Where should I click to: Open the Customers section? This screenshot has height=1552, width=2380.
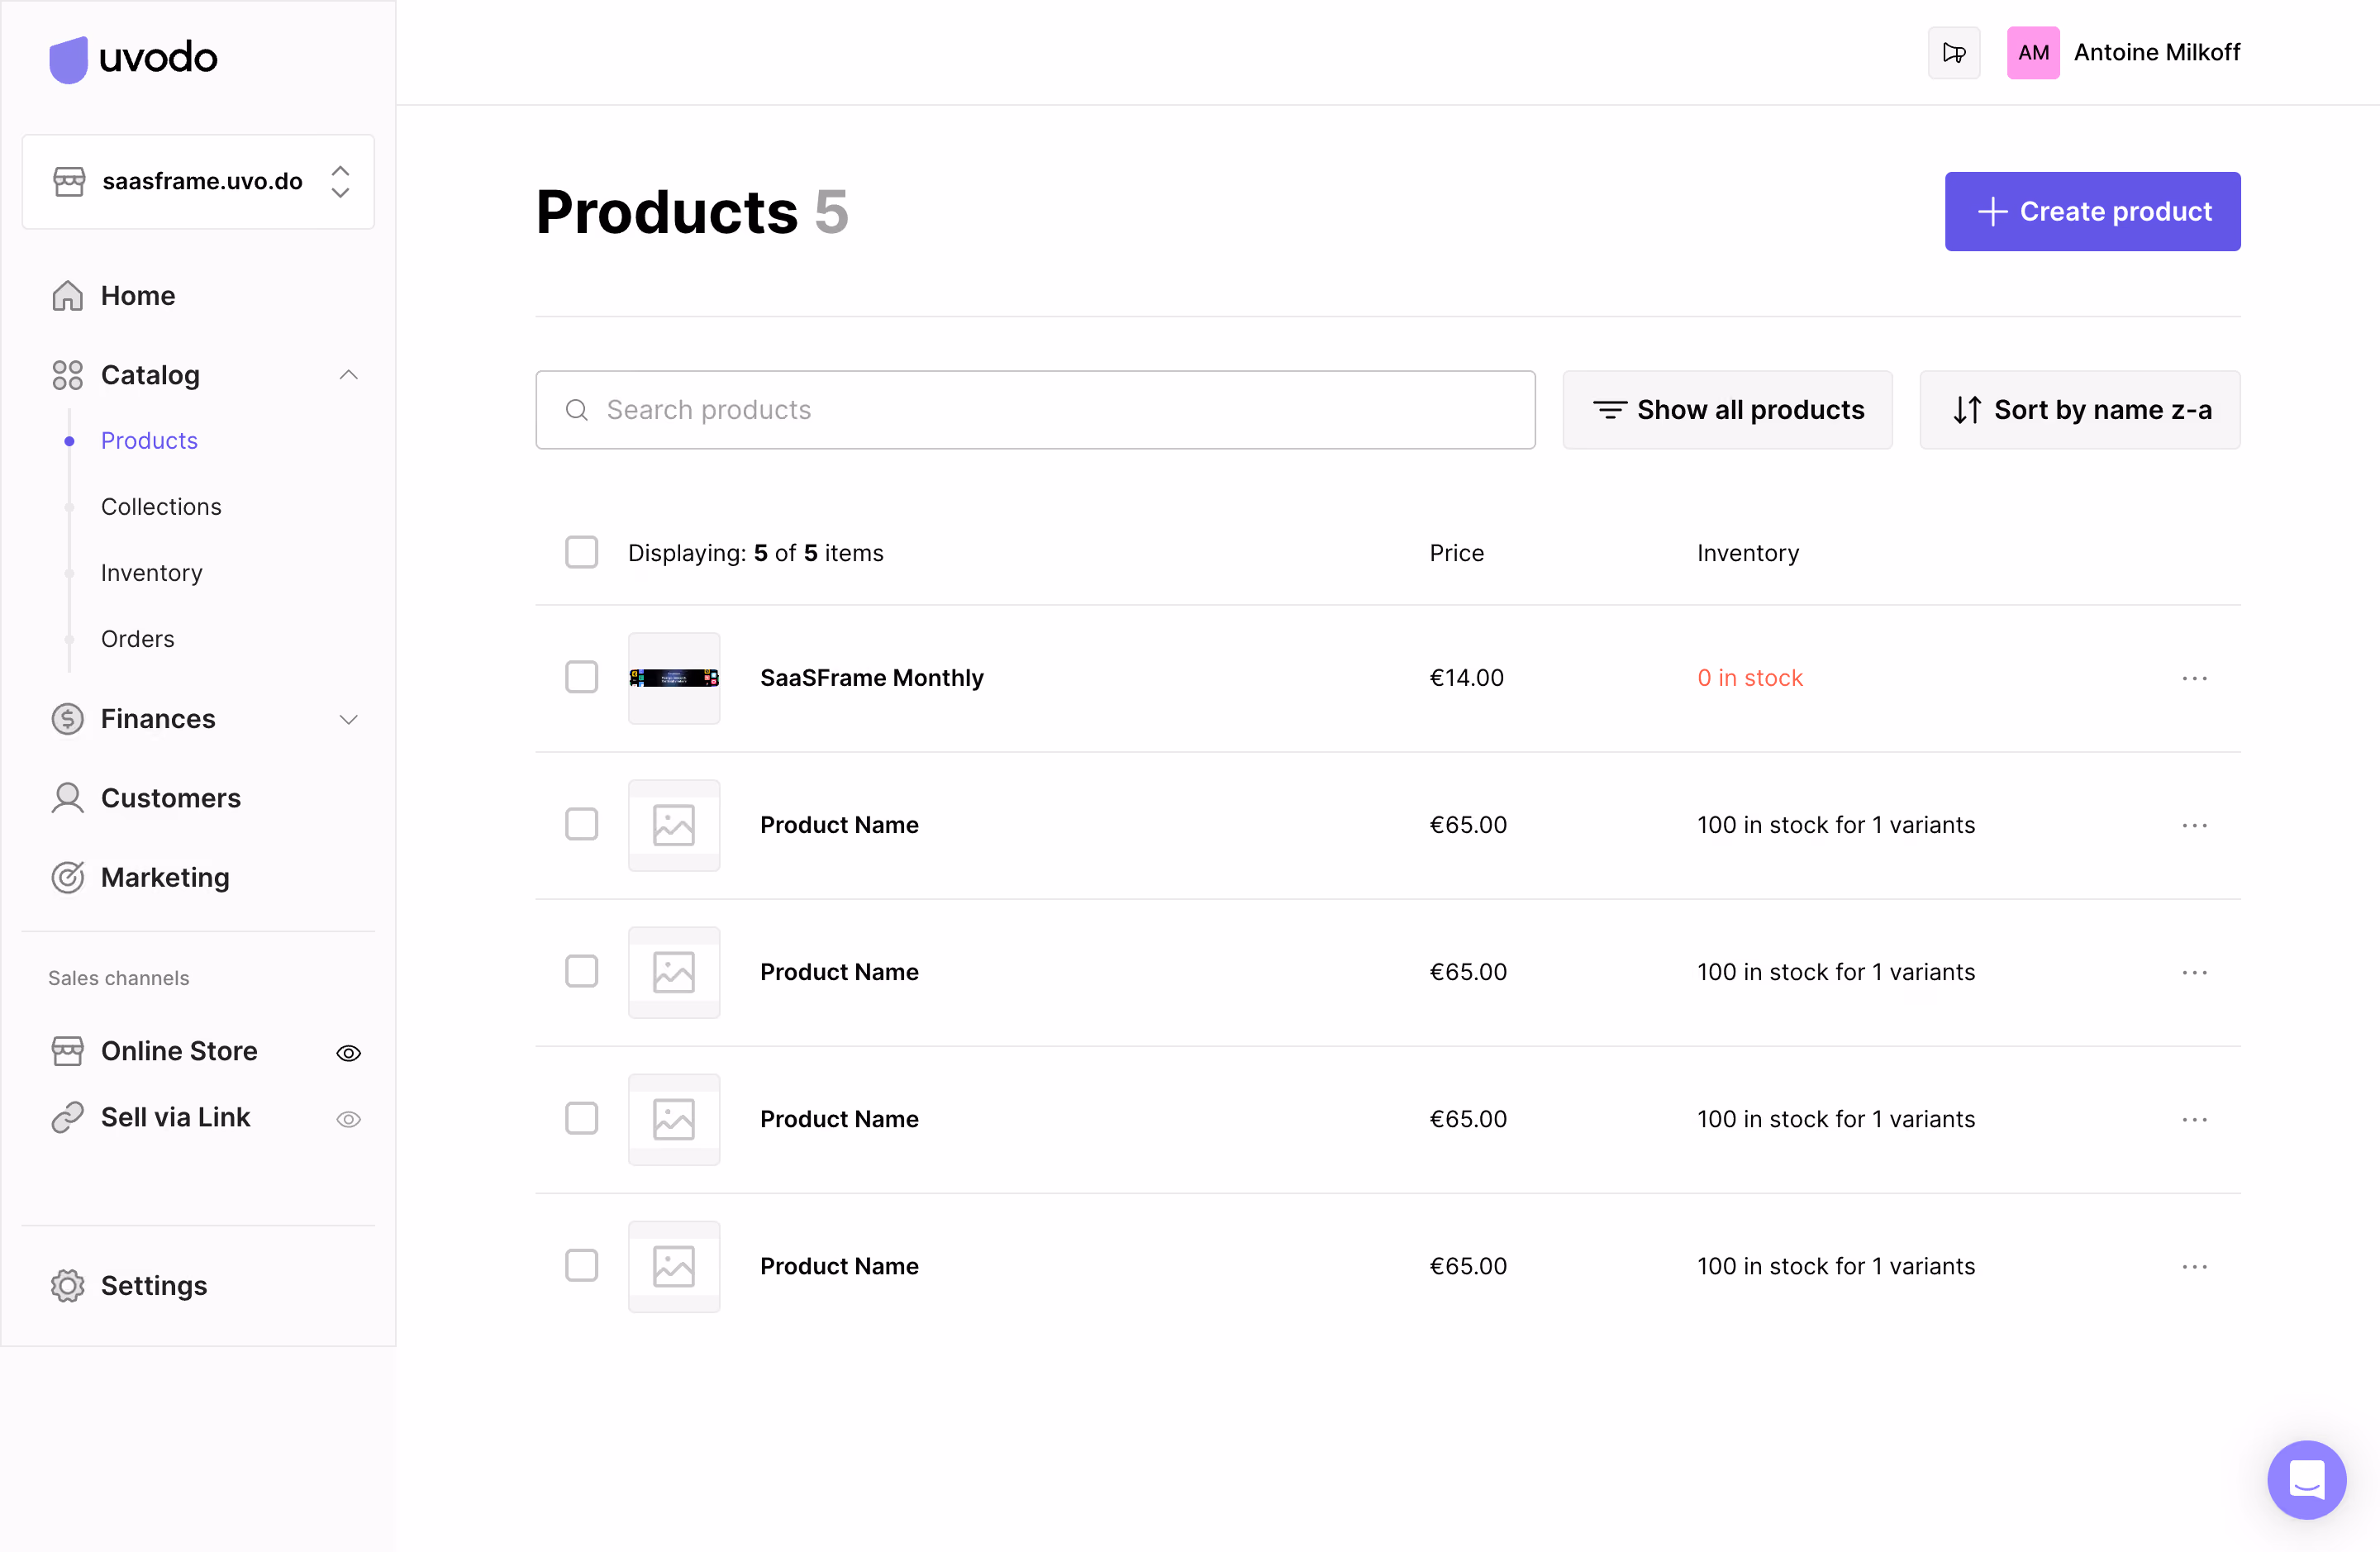(171, 798)
